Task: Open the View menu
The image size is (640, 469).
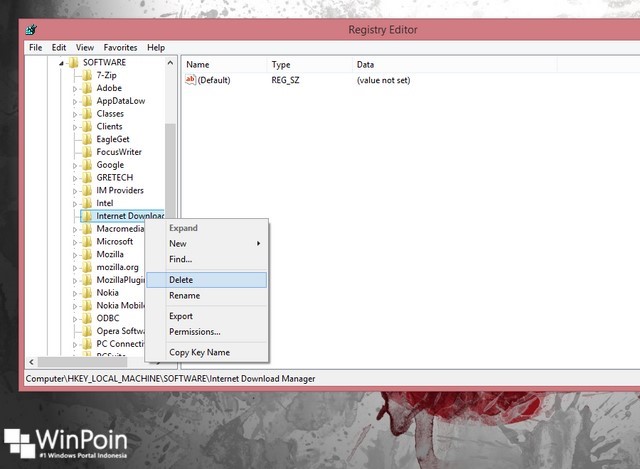Action: tap(84, 48)
